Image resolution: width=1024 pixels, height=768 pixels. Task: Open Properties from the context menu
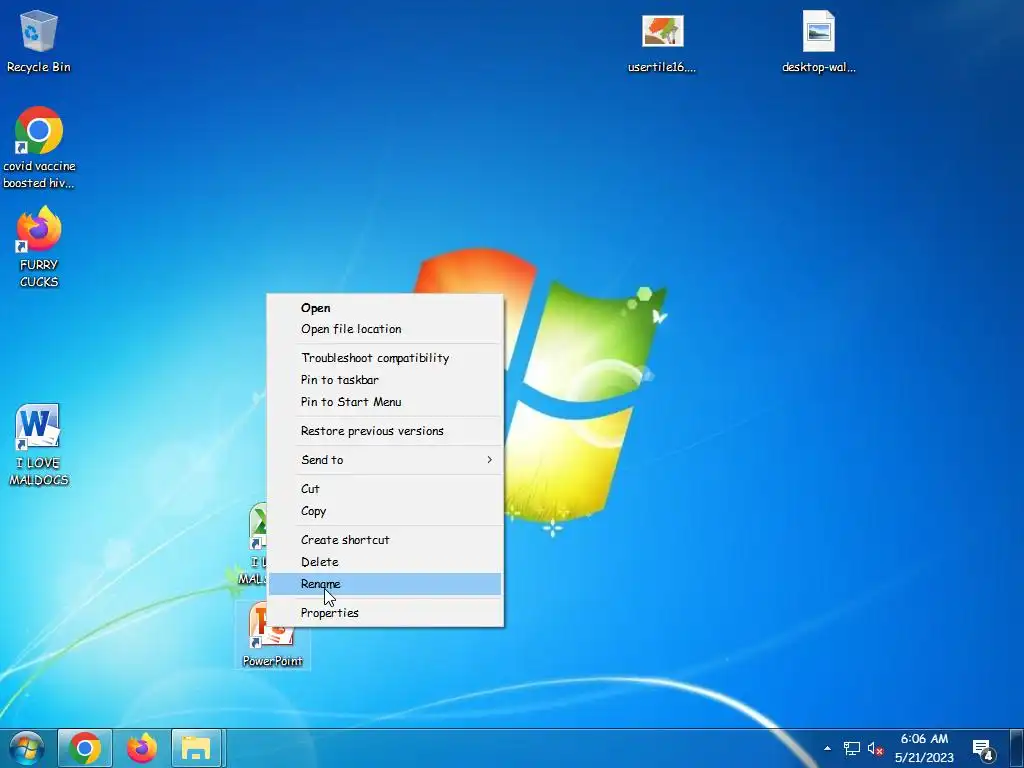coord(385,613)
